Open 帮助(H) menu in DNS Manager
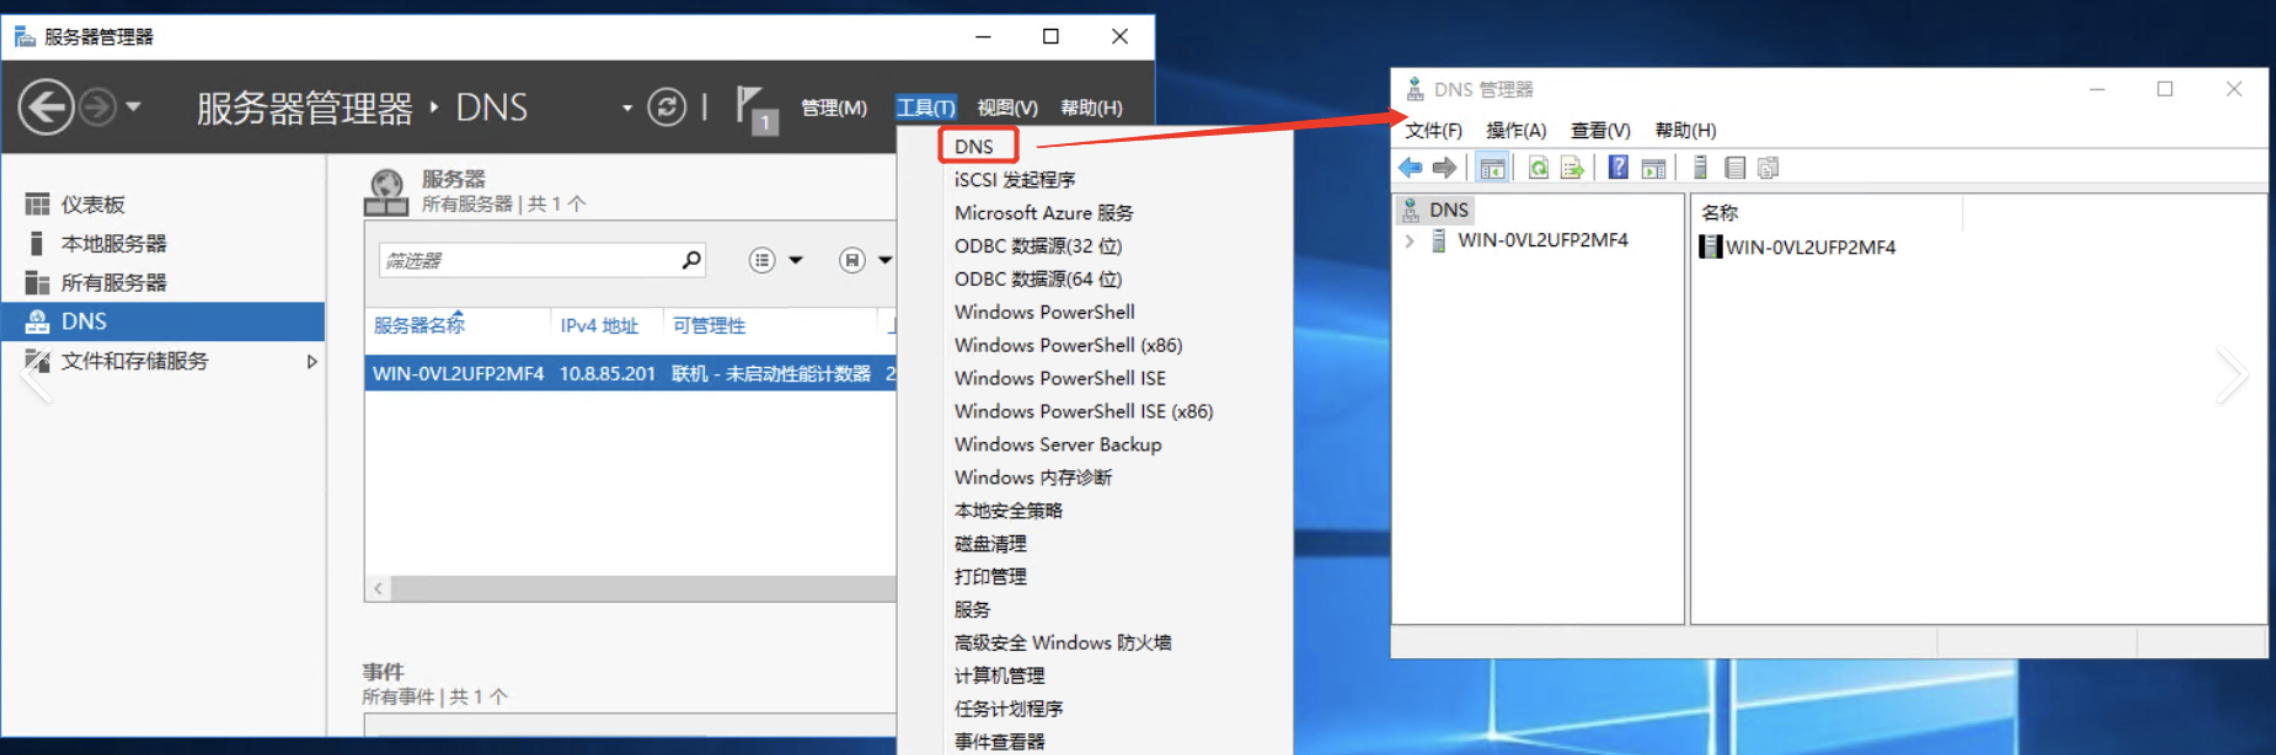Image resolution: width=2276 pixels, height=755 pixels. (x=1685, y=131)
